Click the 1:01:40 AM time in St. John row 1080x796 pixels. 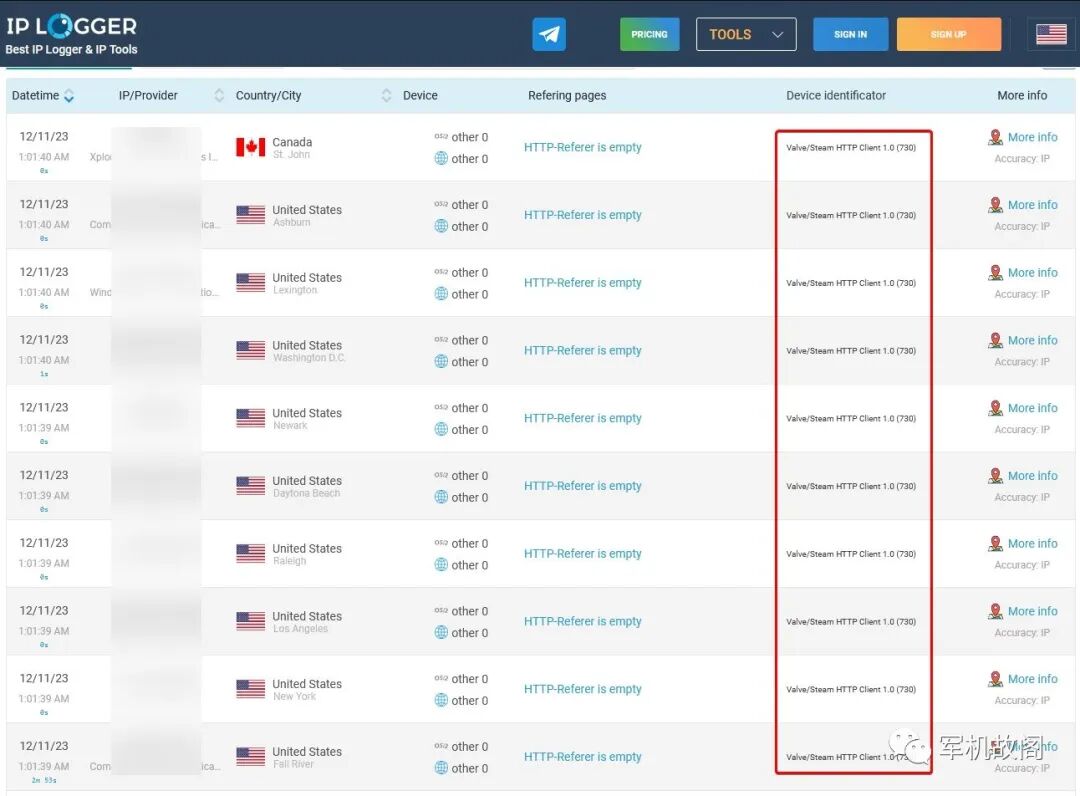point(44,157)
